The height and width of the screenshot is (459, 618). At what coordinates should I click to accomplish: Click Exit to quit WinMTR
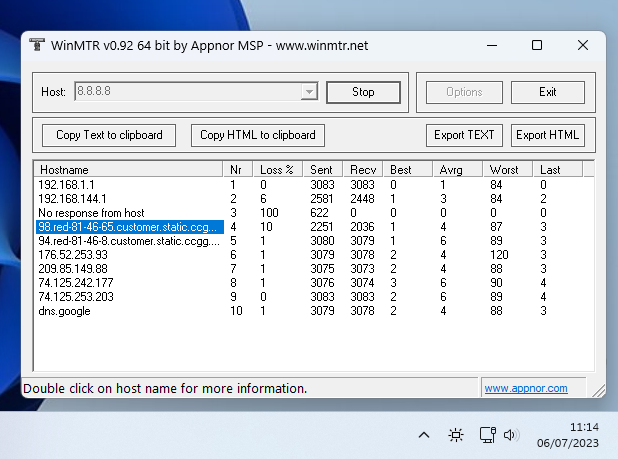[547, 92]
